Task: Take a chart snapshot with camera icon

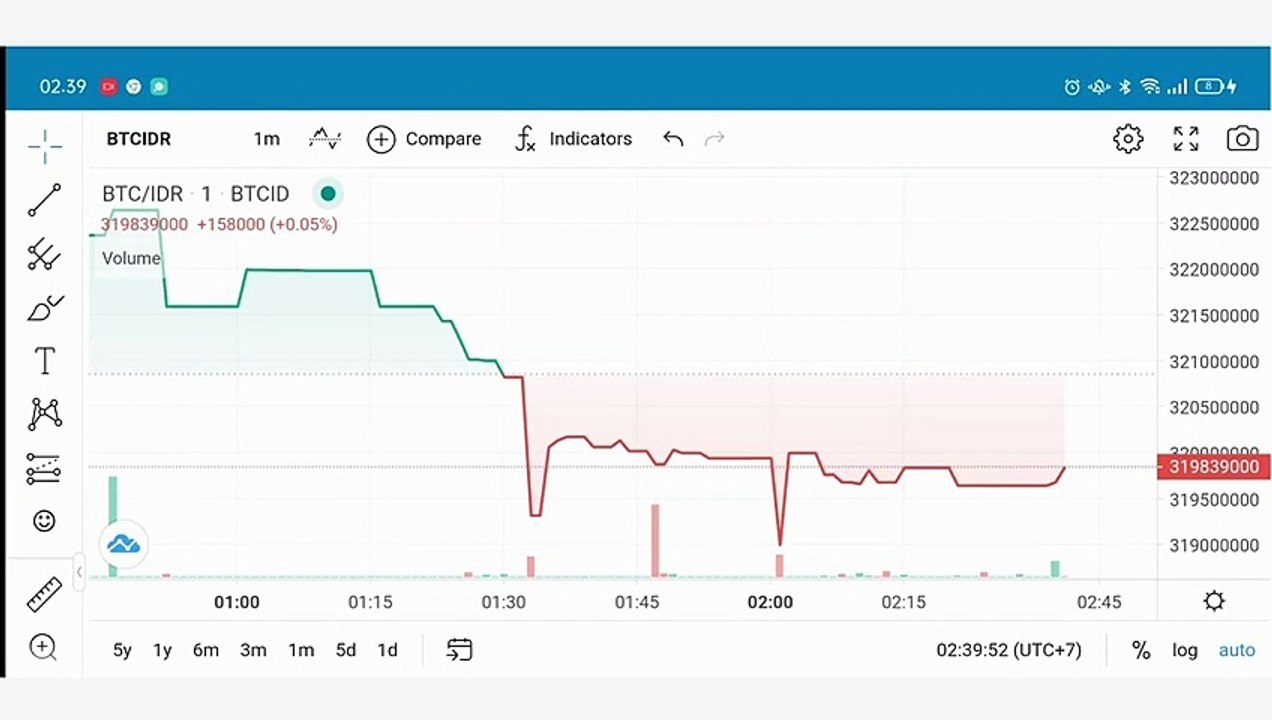Action: coord(1242,139)
